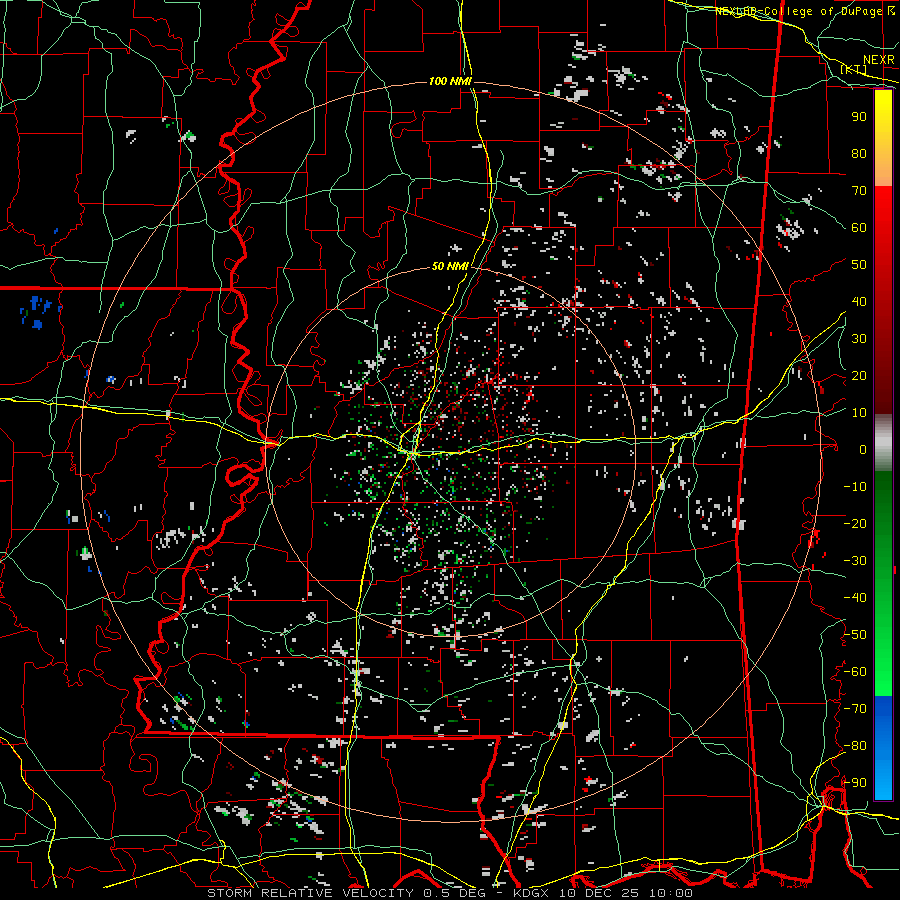Click the -90 value on the velocity scale
The width and height of the screenshot is (900, 900).
[855, 783]
